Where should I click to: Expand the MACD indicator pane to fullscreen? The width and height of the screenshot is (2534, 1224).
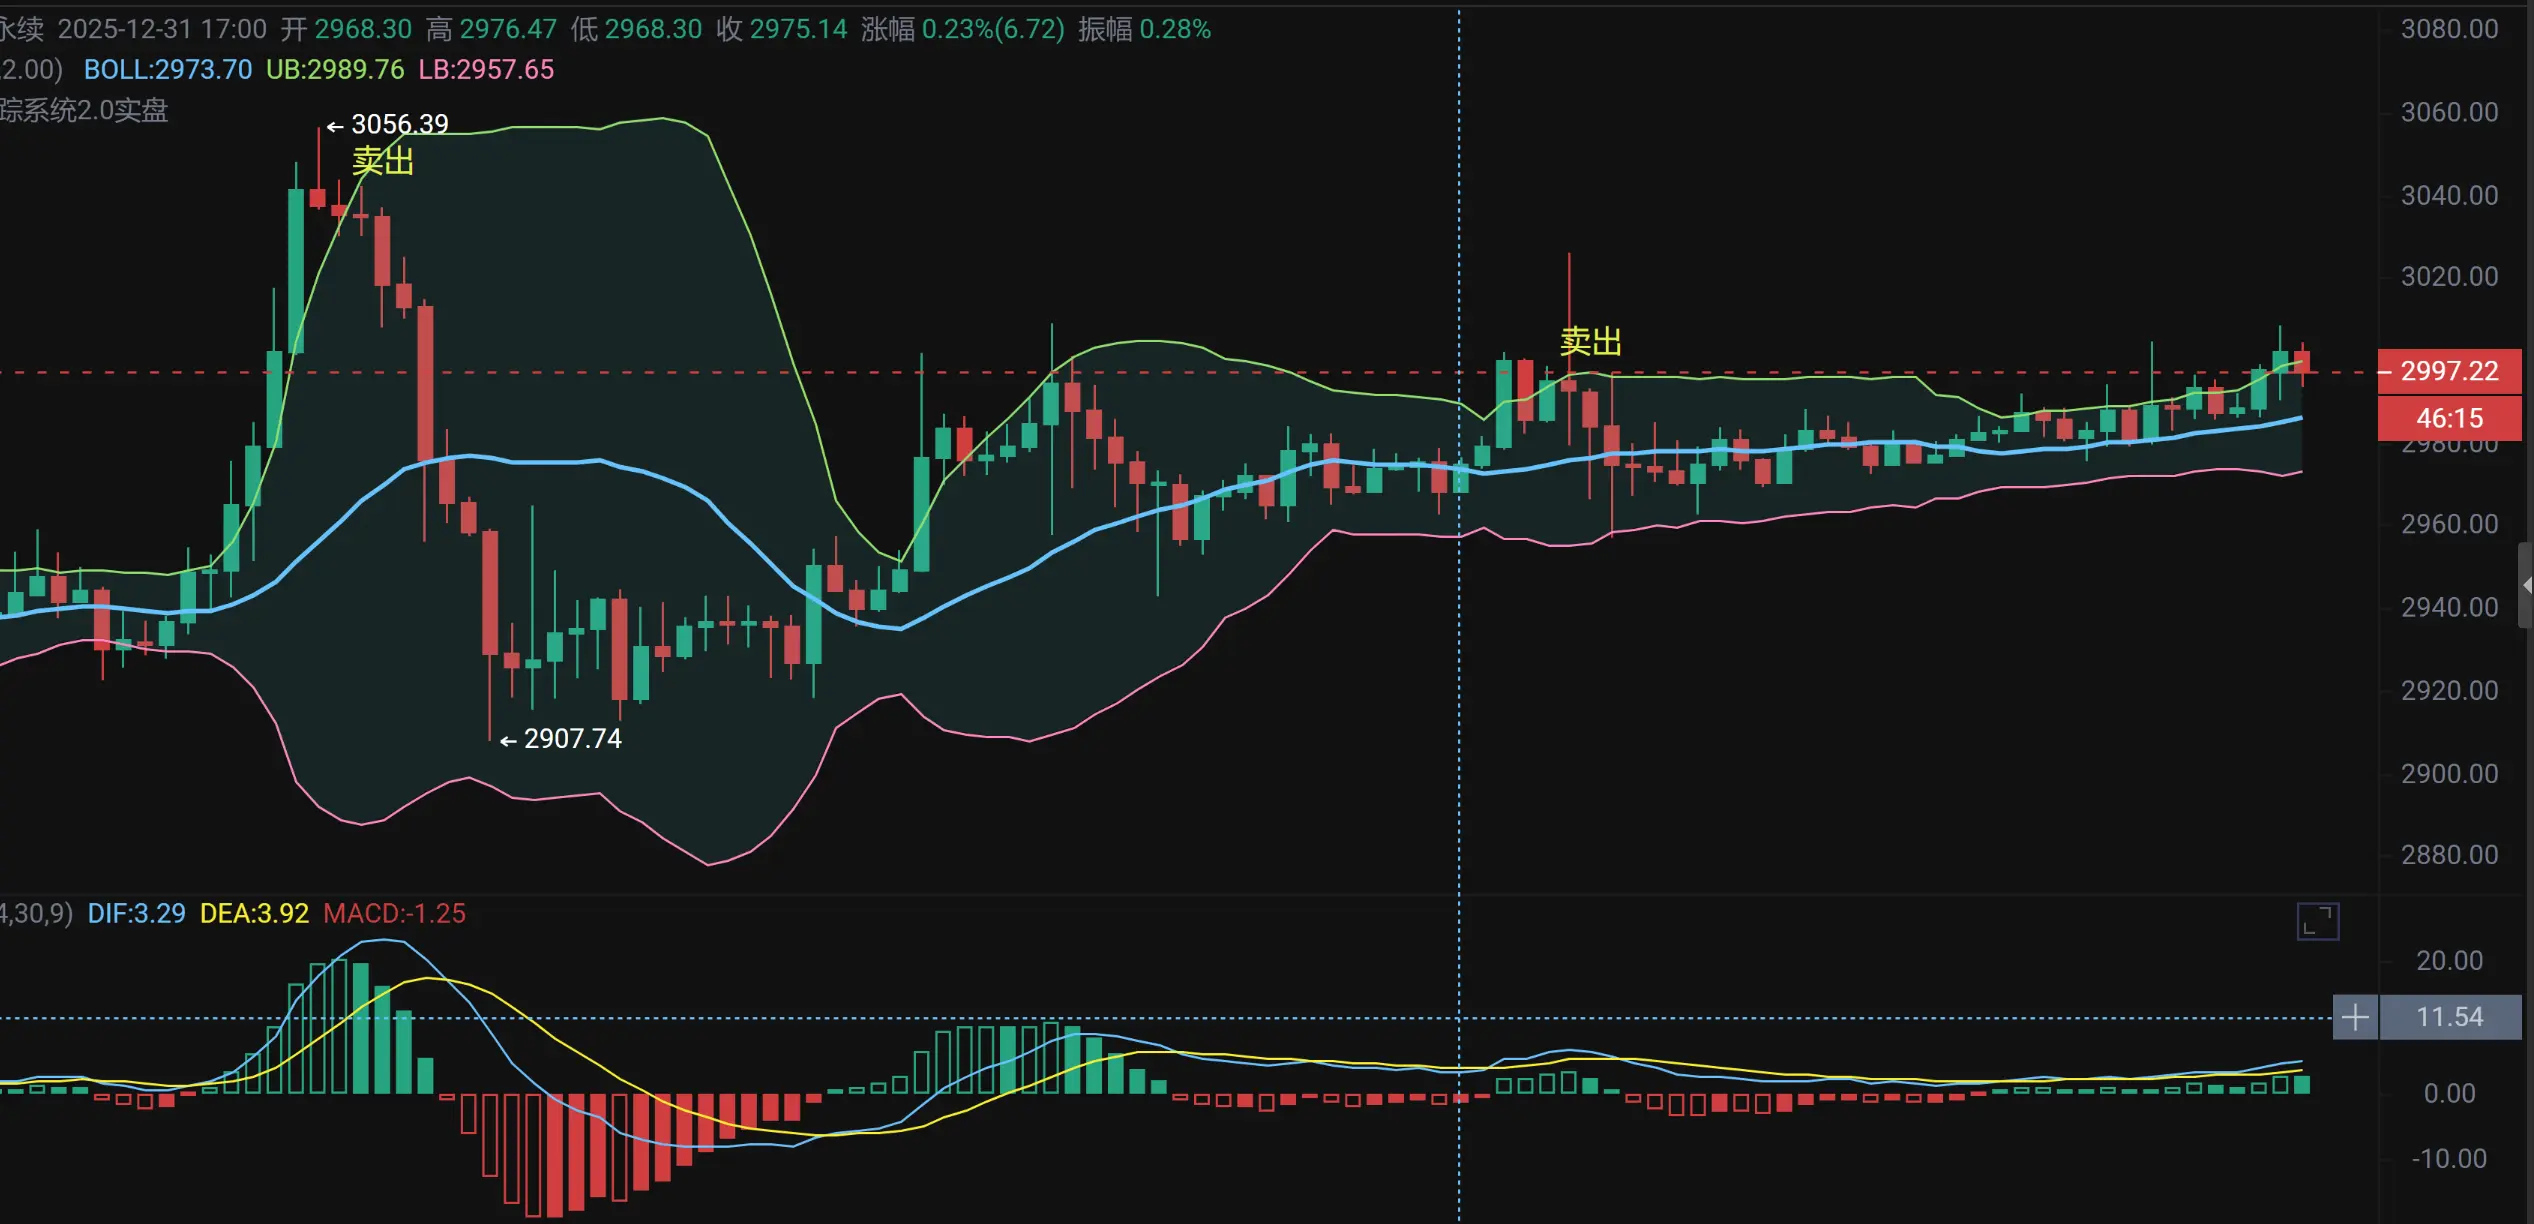coord(2317,921)
